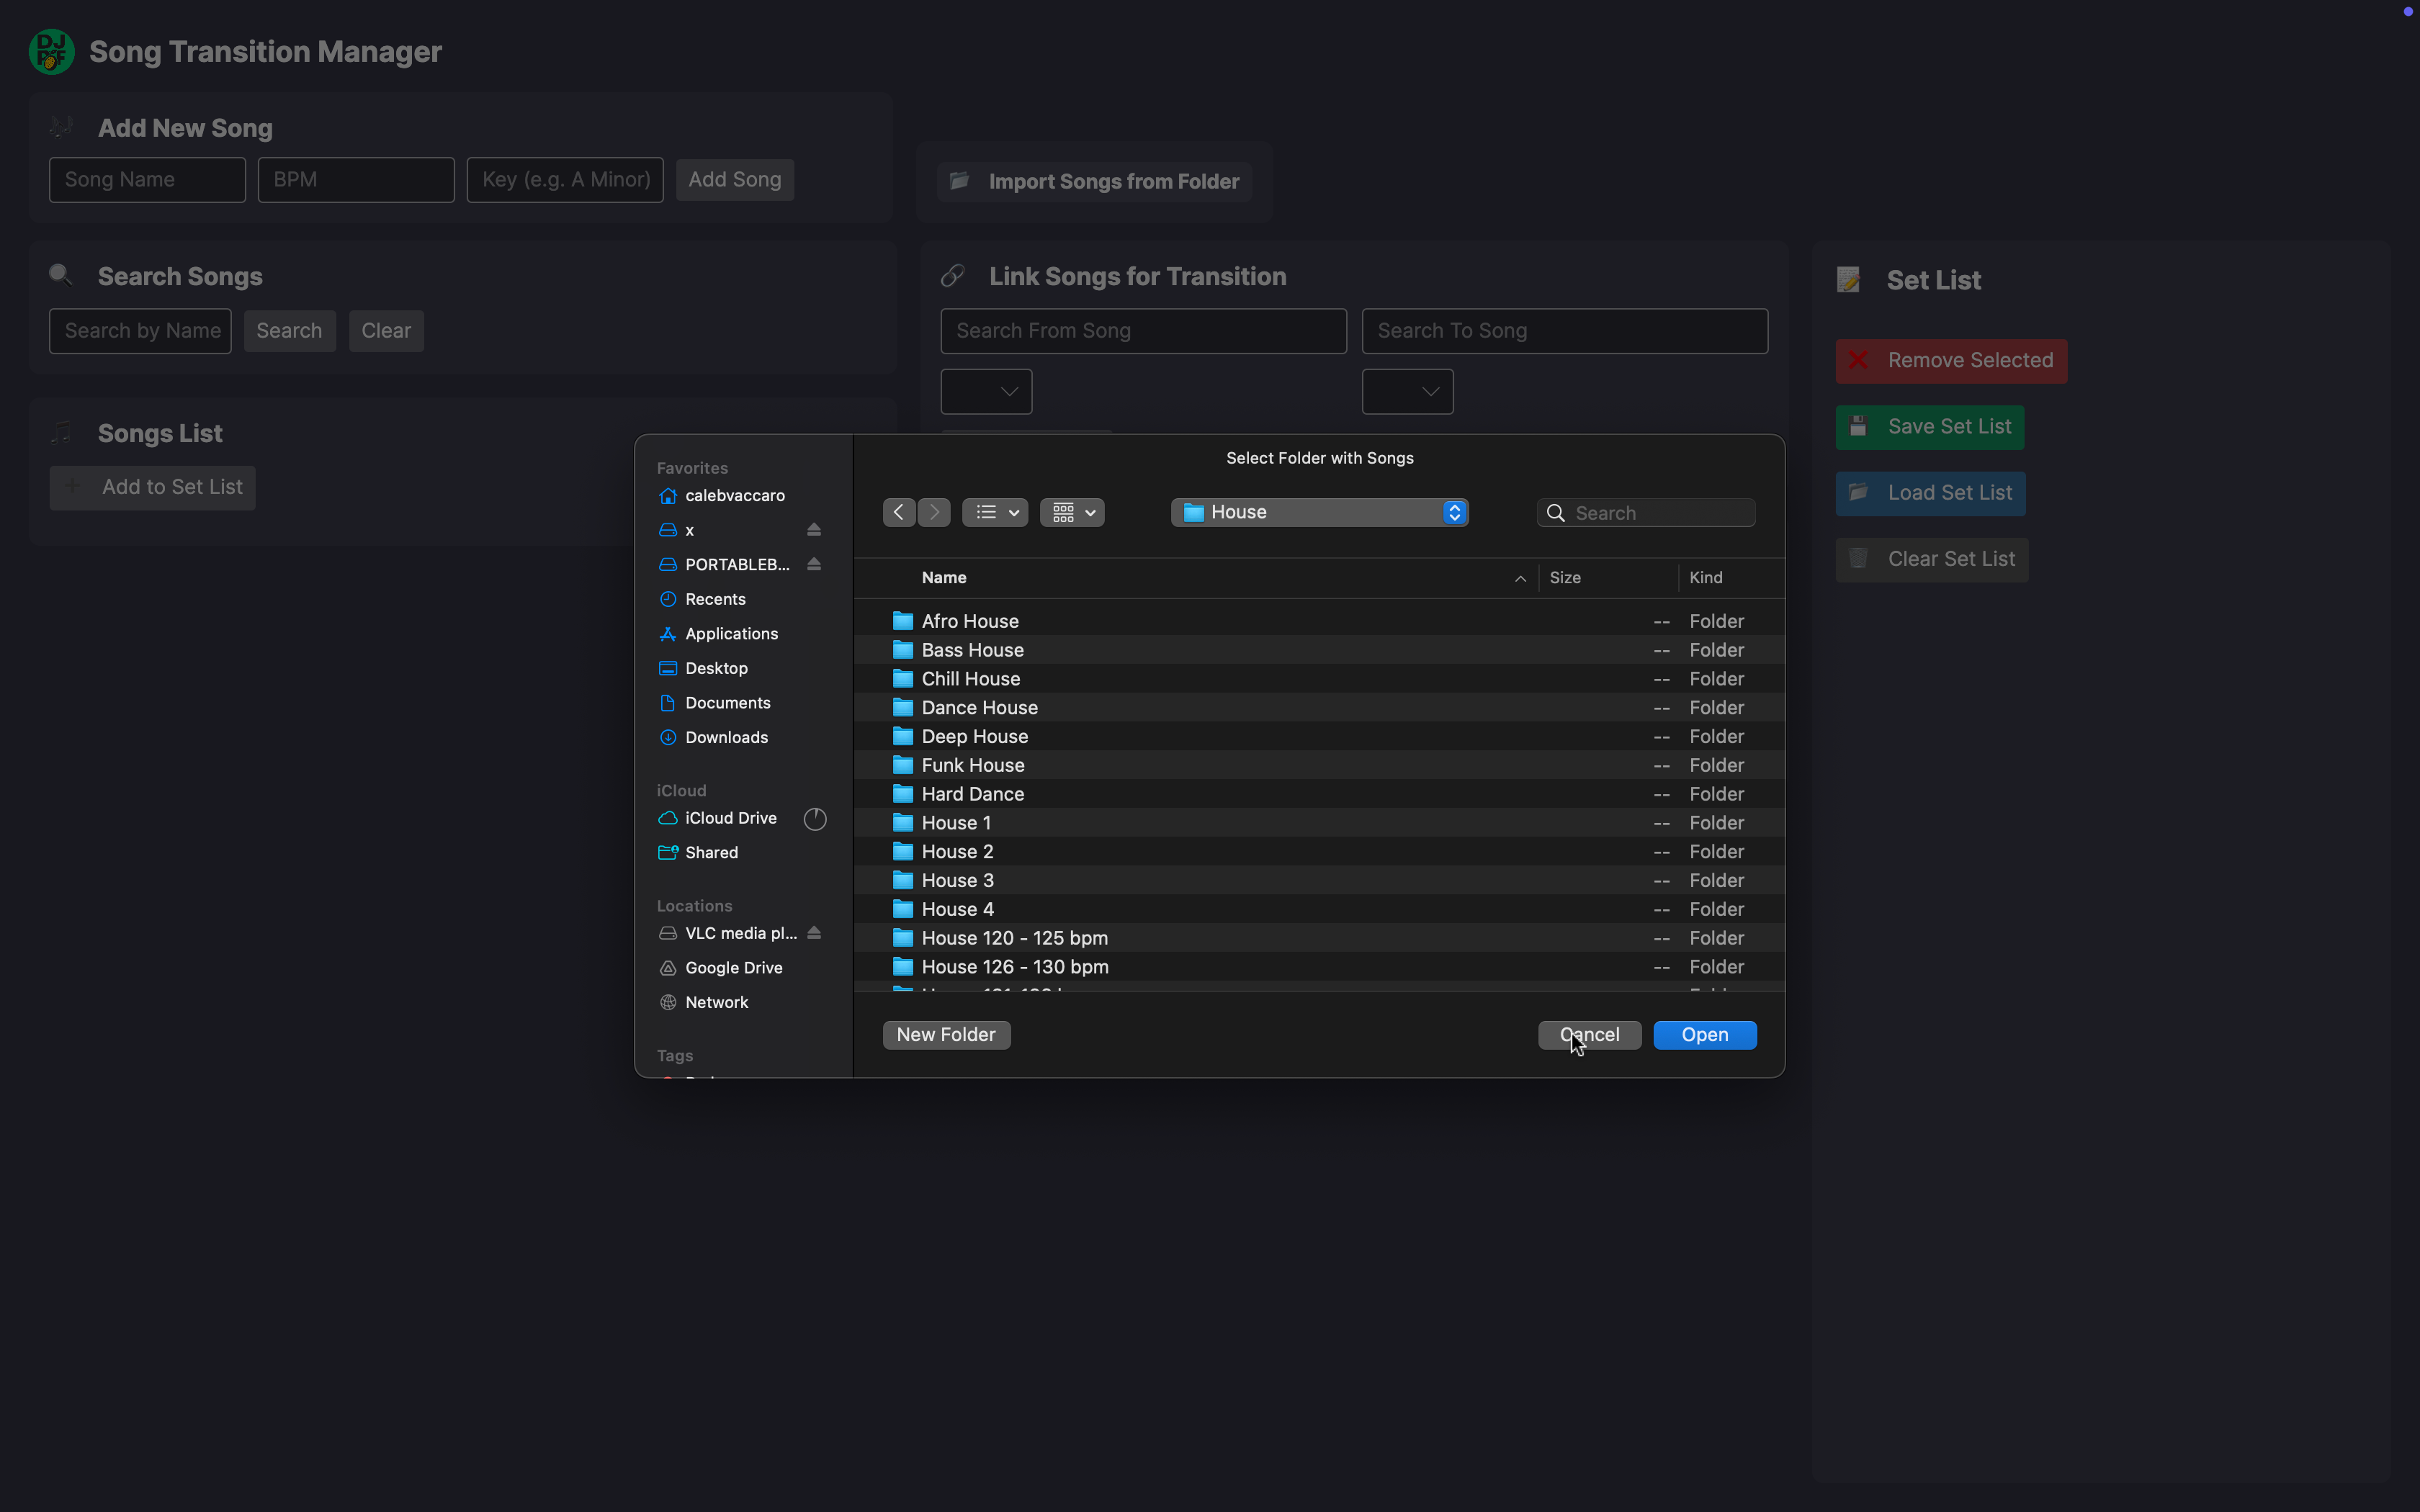Viewport: 2420px width, 1512px height.
Task: Eject the x volume
Action: 814,530
